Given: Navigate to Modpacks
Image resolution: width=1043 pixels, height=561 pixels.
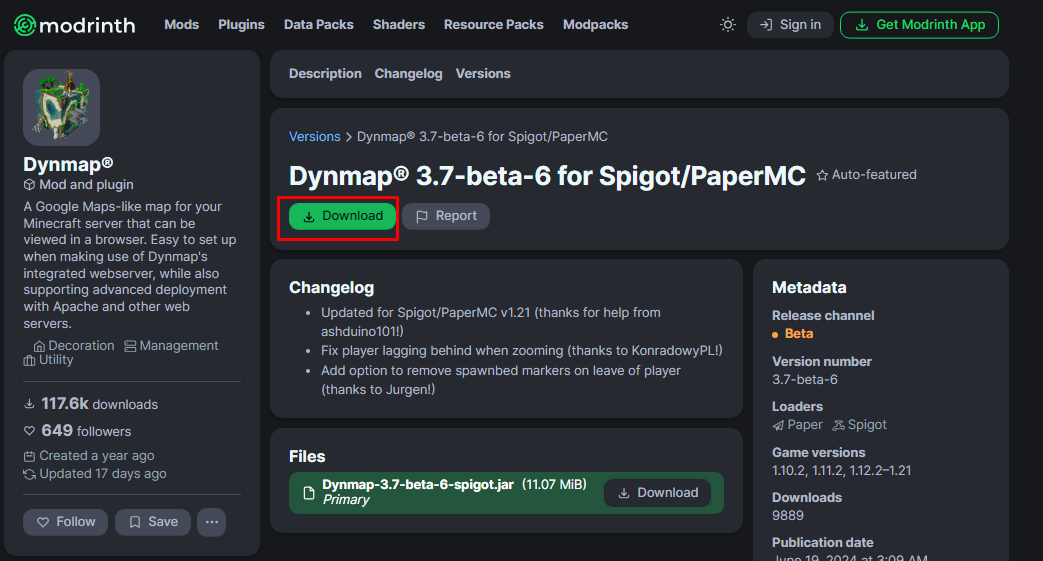Looking at the screenshot, I should 595,25.
